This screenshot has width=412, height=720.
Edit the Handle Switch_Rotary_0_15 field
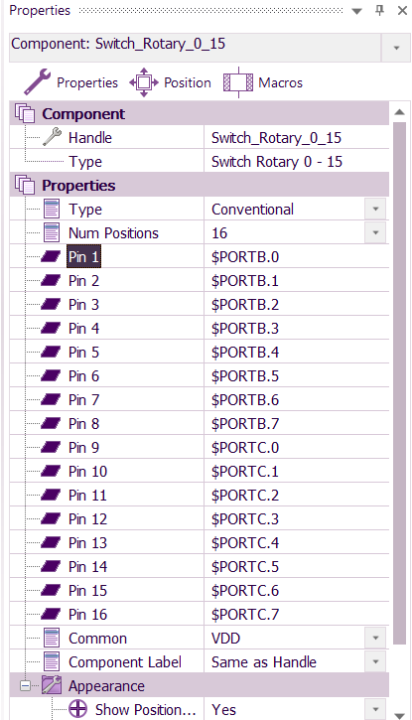pos(297,137)
